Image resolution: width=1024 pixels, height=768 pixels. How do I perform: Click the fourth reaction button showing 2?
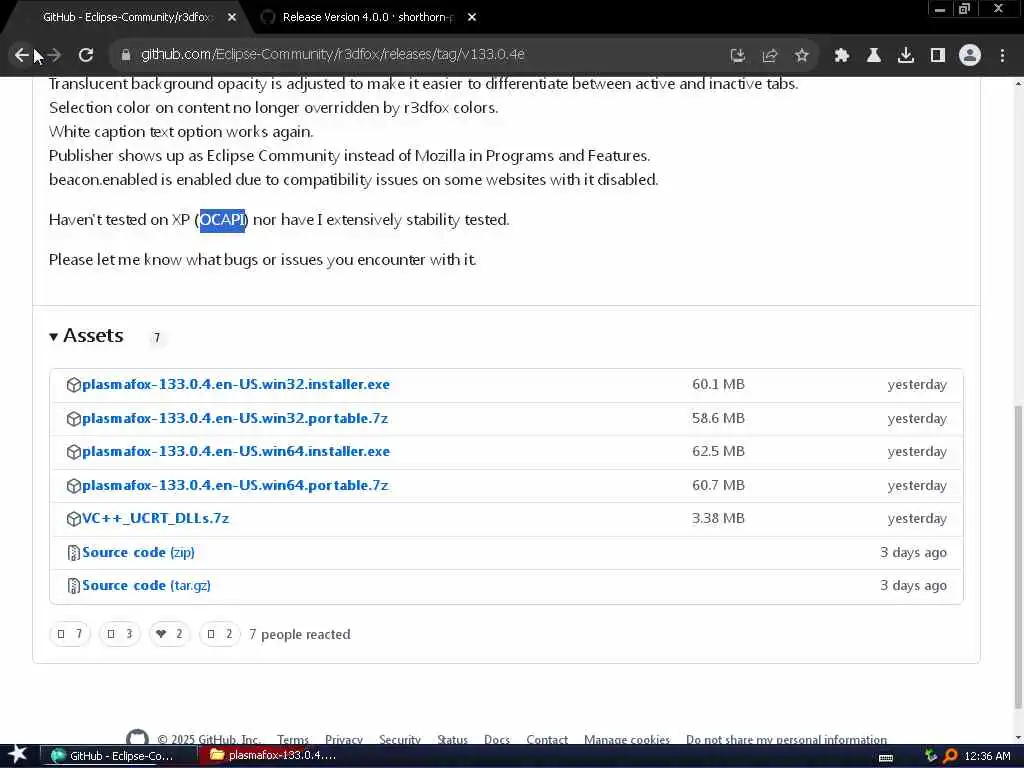click(x=219, y=634)
